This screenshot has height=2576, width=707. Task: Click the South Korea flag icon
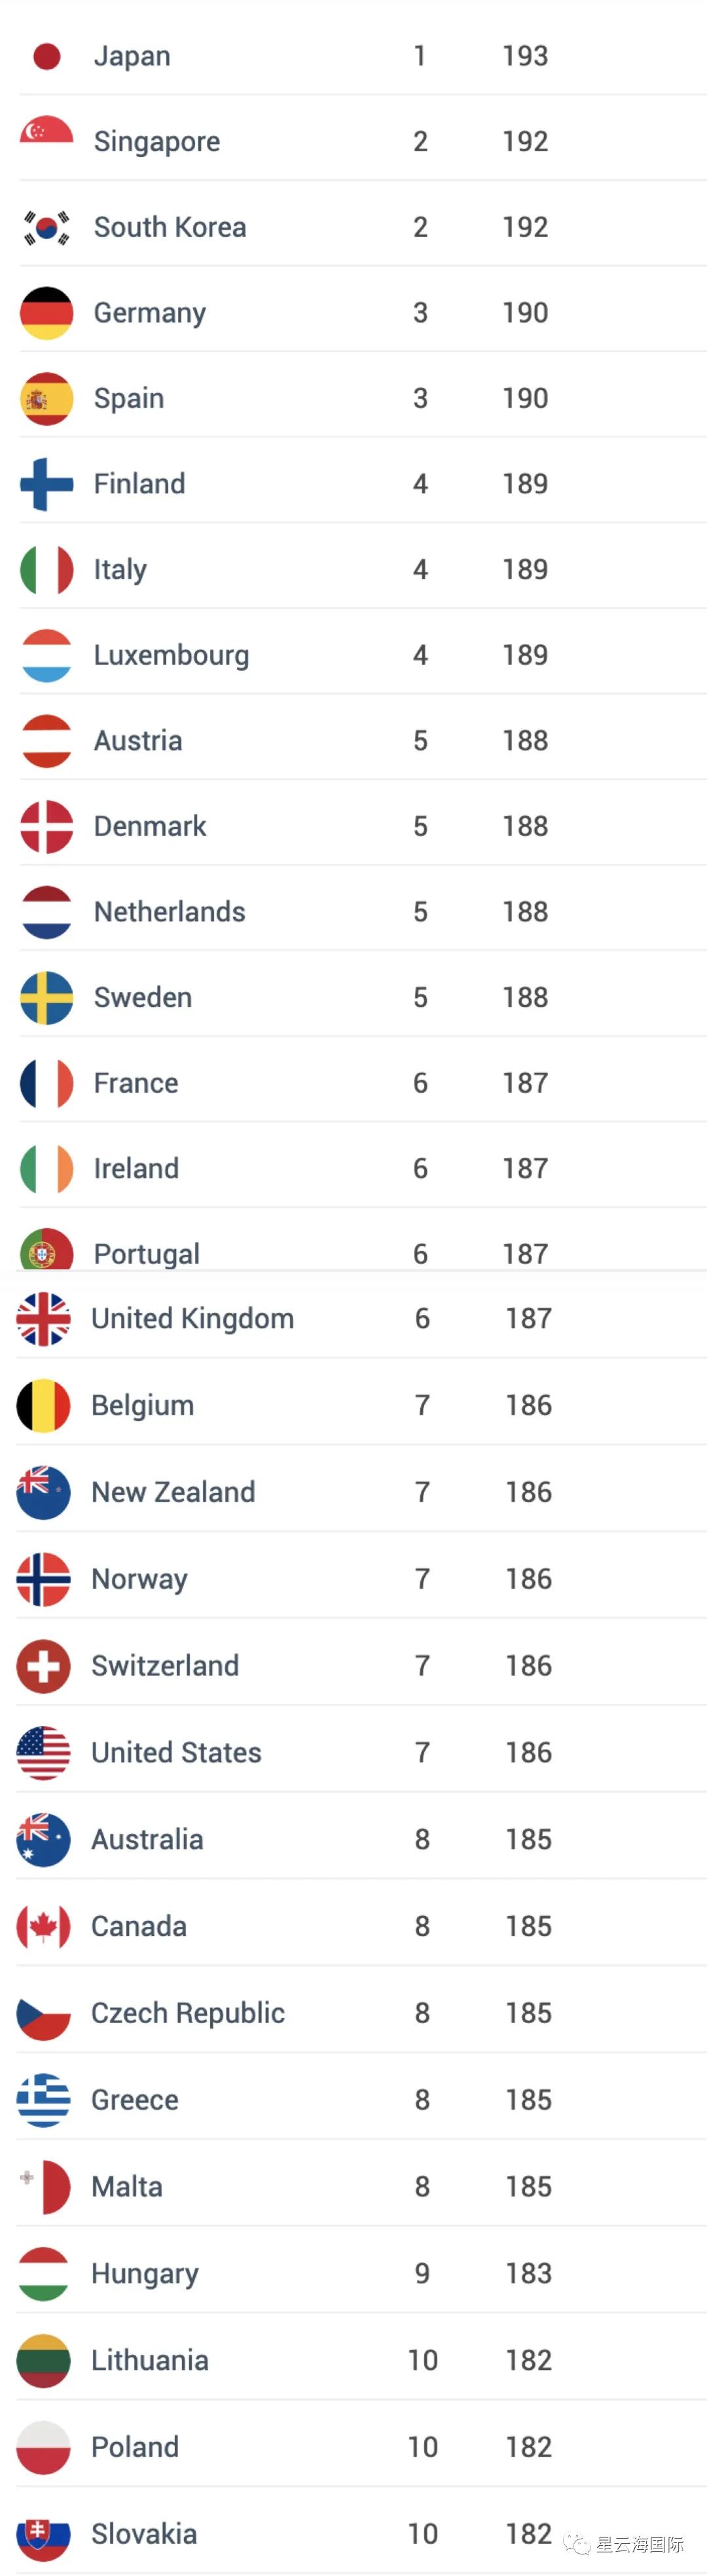pos(46,227)
